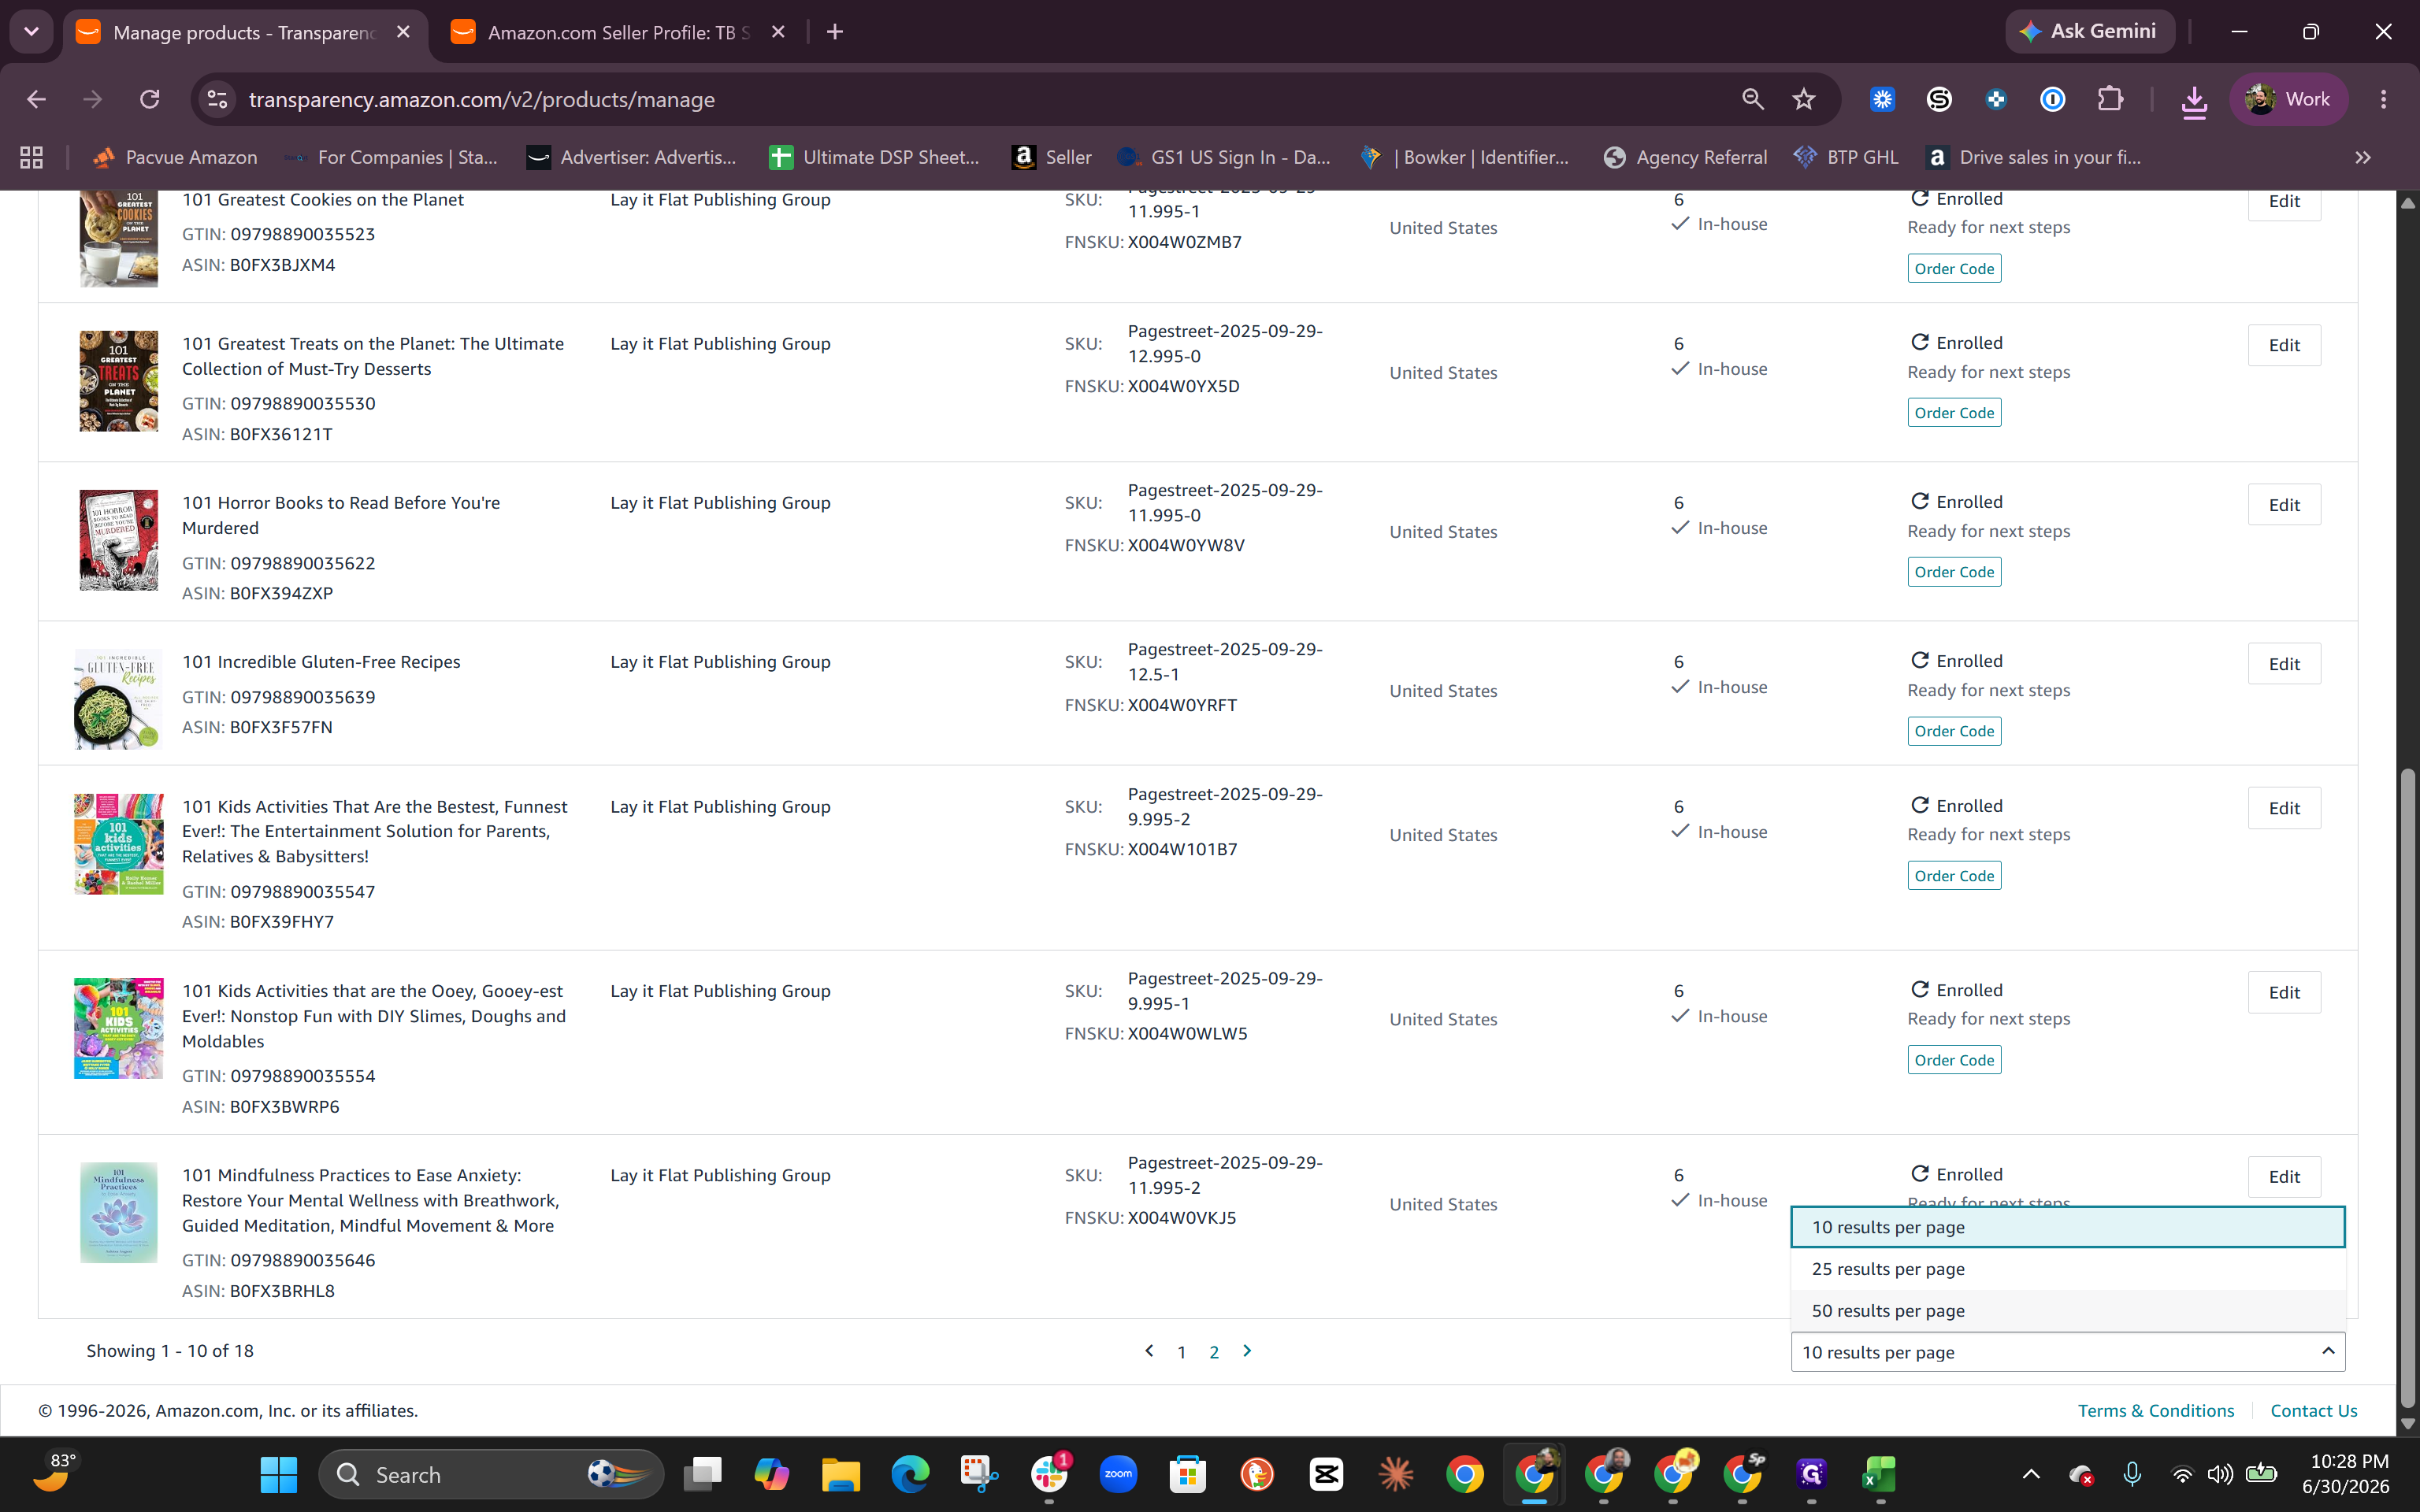2420x1512 pixels.
Task: Open the BTP GHL bookmark
Action: [1846, 157]
